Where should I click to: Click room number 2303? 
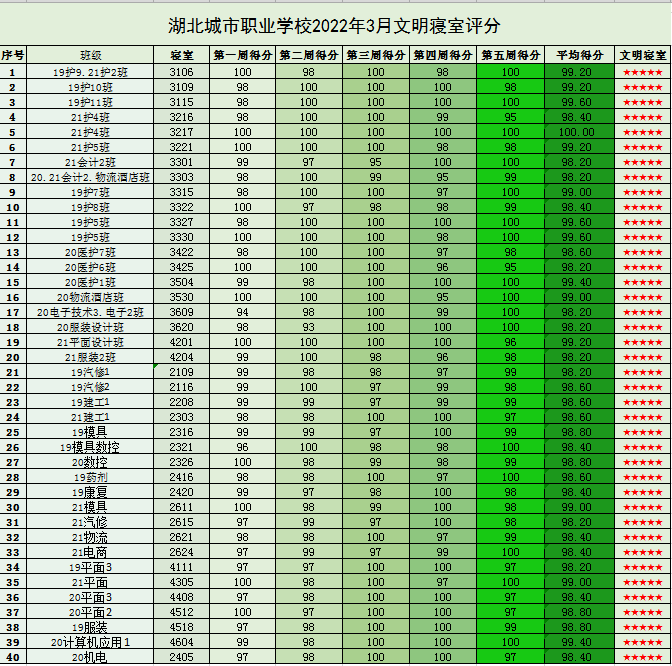click(x=181, y=417)
